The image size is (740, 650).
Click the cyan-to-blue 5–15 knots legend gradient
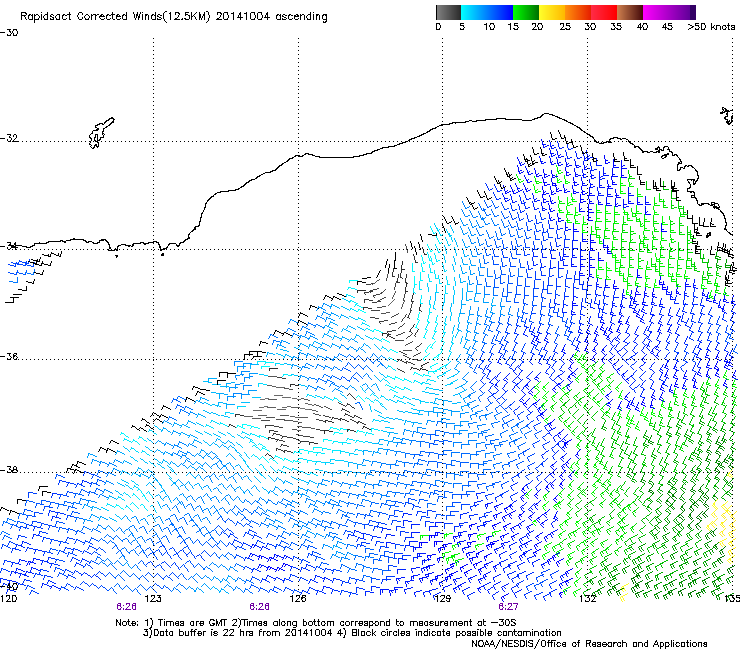tap(487, 12)
